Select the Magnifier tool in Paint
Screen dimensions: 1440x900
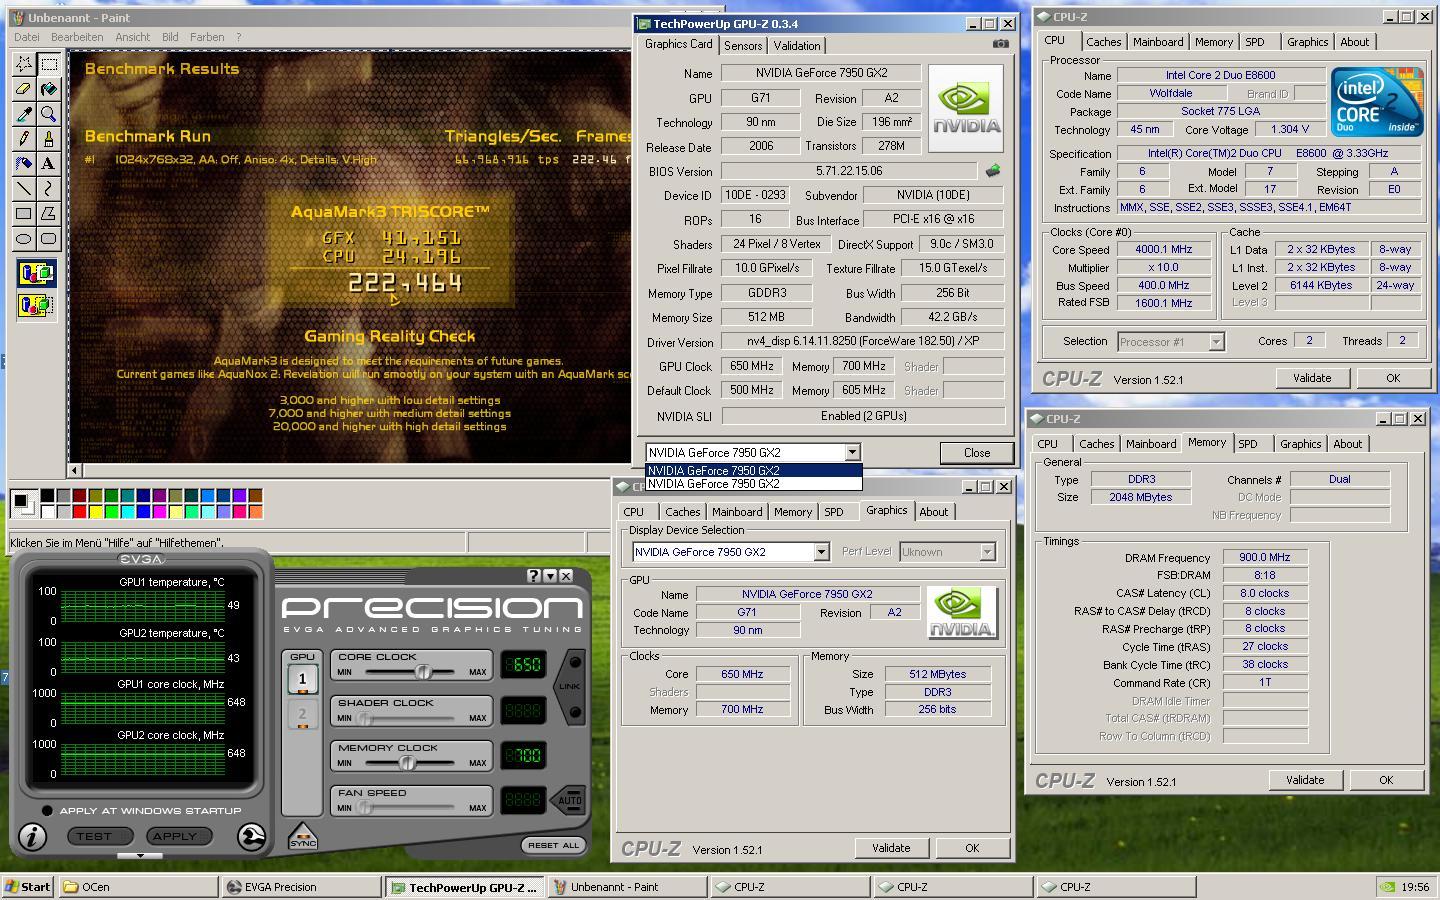tap(48, 114)
